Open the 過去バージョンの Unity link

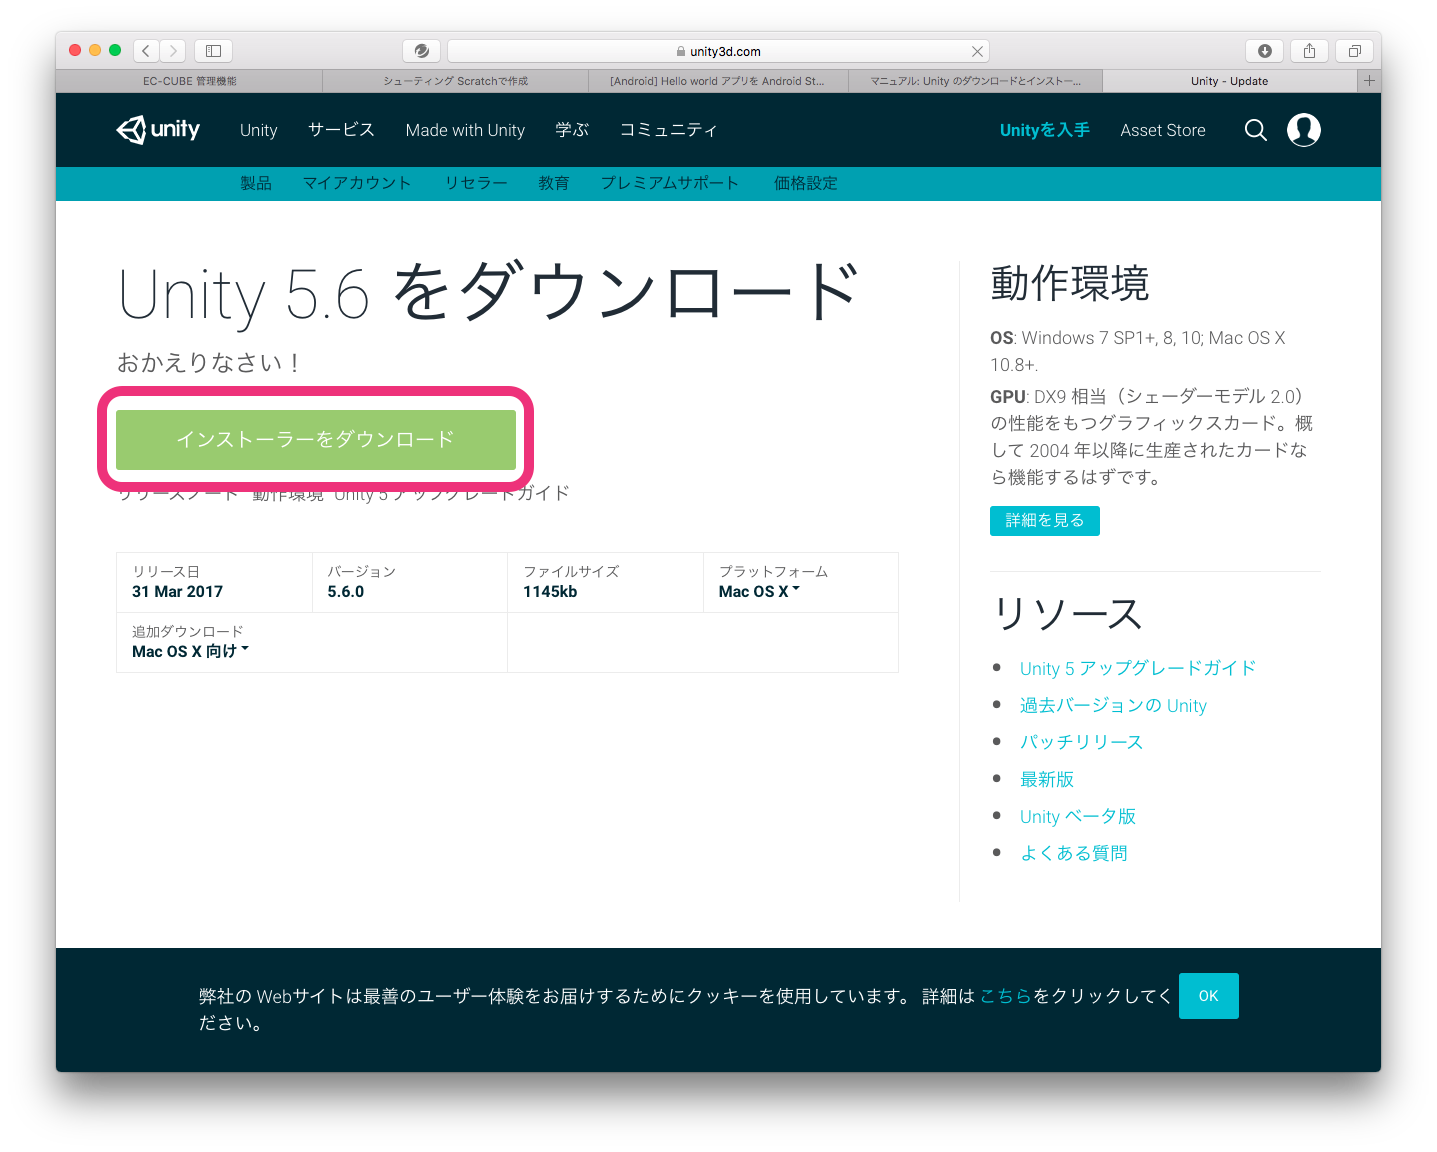click(x=1113, y=705)
